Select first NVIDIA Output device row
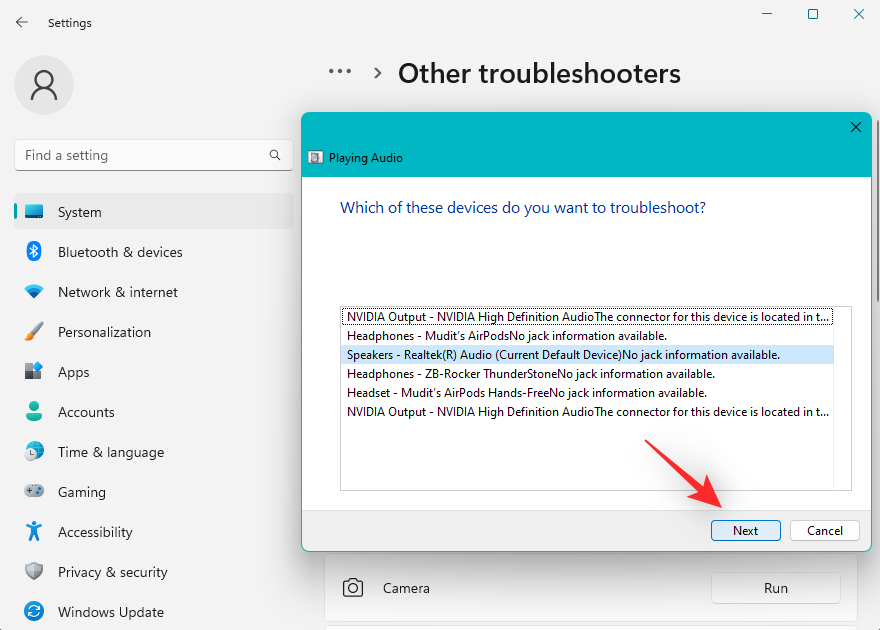 [x=587, y=316]
